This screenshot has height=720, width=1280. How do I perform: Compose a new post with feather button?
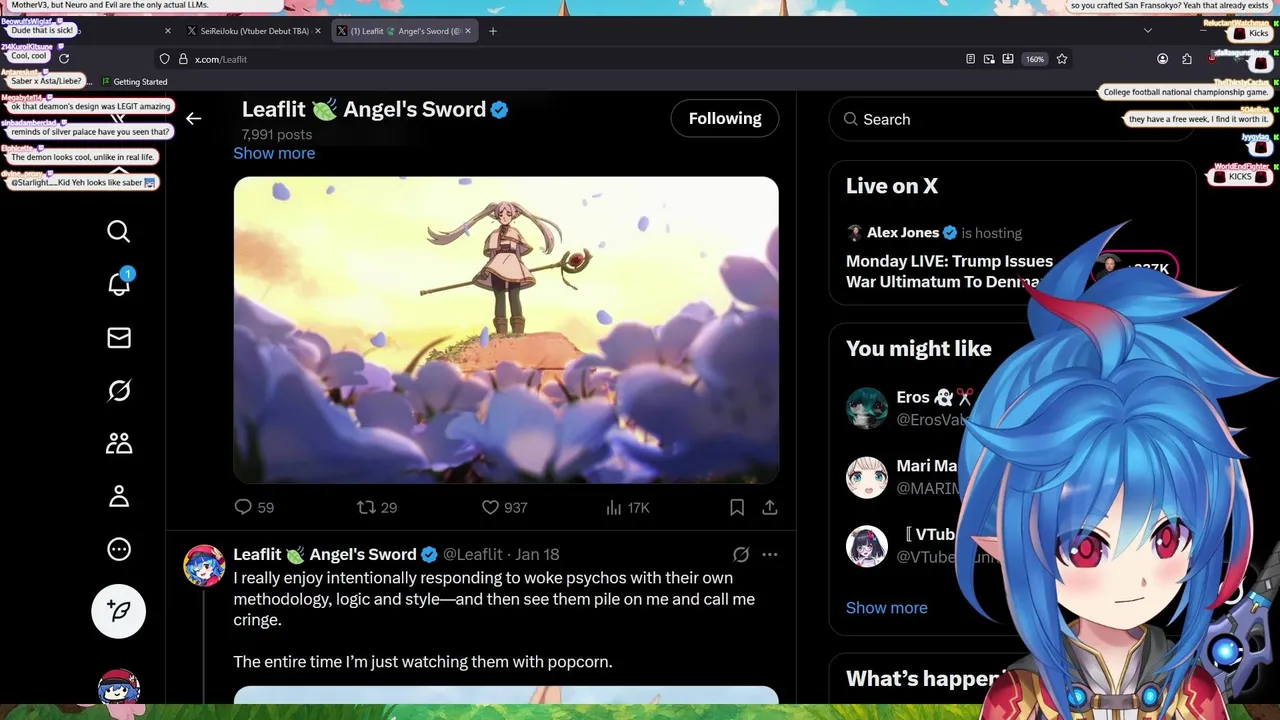pyautogui.click(x=119, y=611)
